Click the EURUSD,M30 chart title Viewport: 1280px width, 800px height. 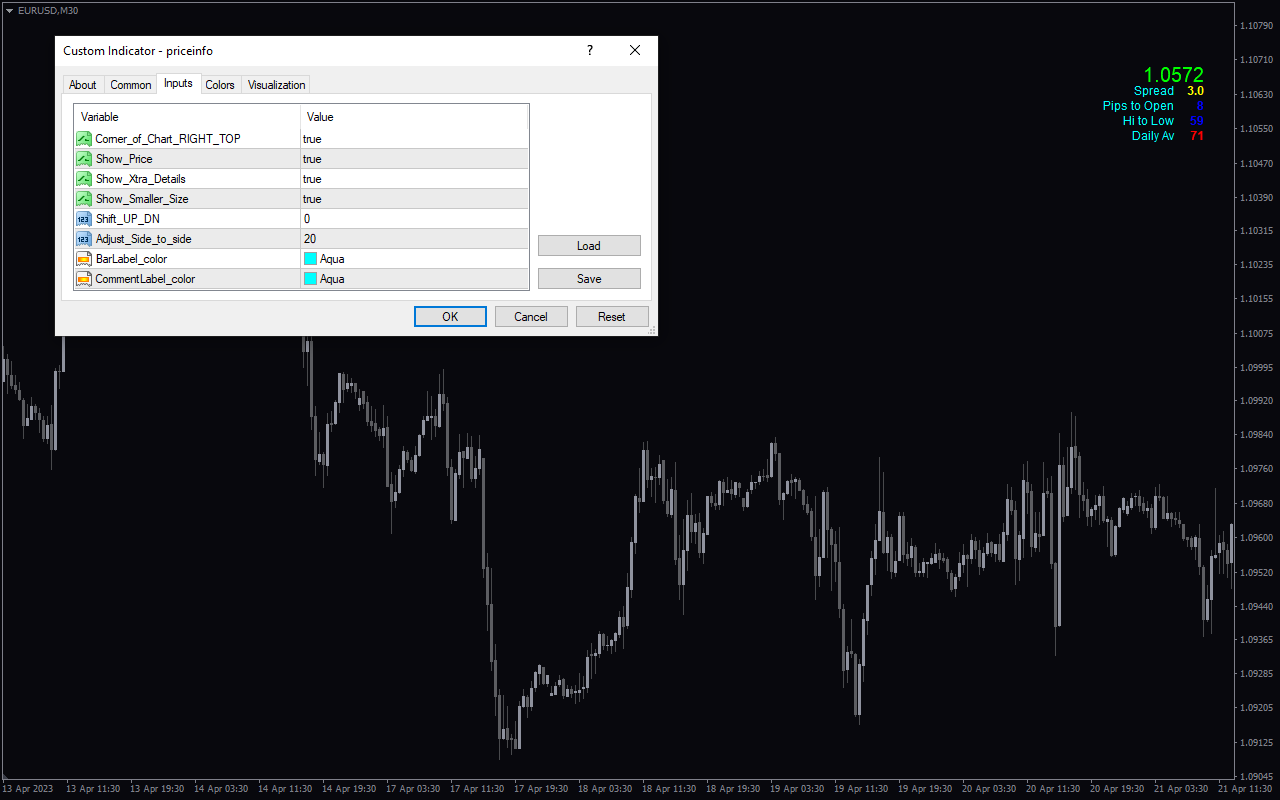[x=48, y=10]
